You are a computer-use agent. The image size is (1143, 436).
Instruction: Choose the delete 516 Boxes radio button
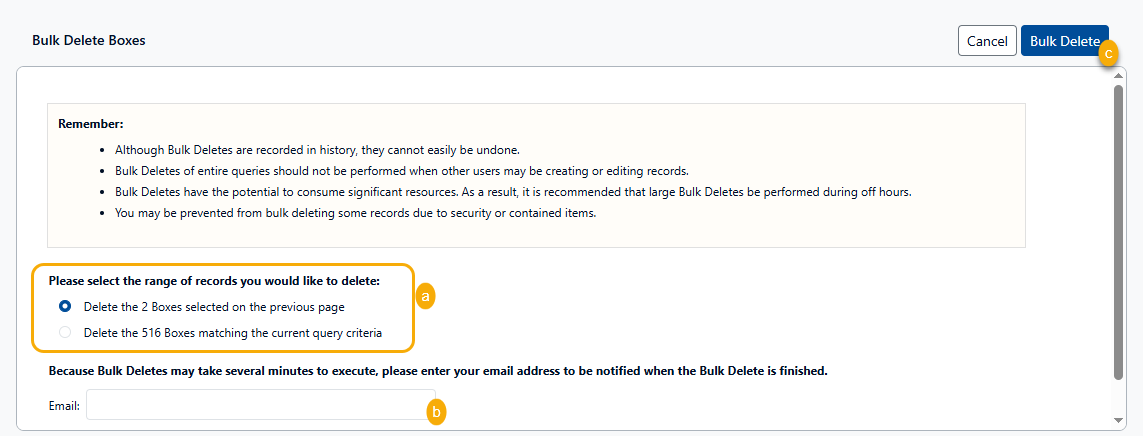65,332
